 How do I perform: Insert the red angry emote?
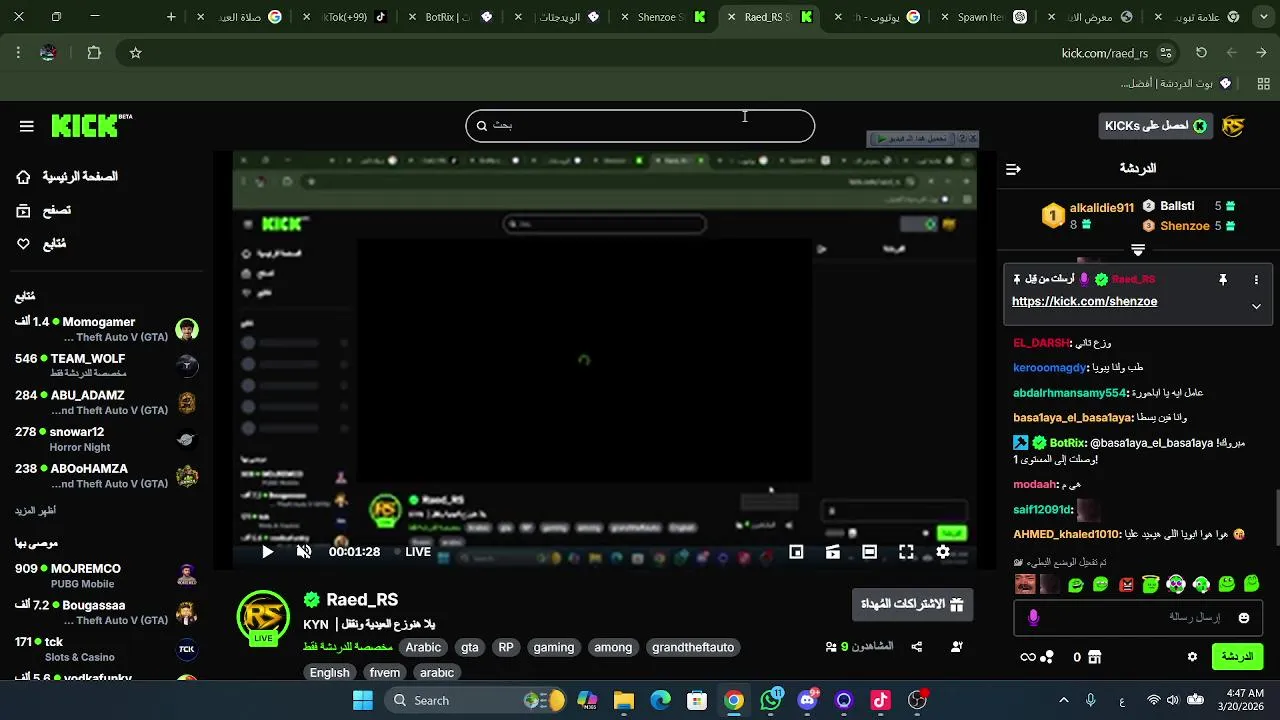pos(1126,584)
